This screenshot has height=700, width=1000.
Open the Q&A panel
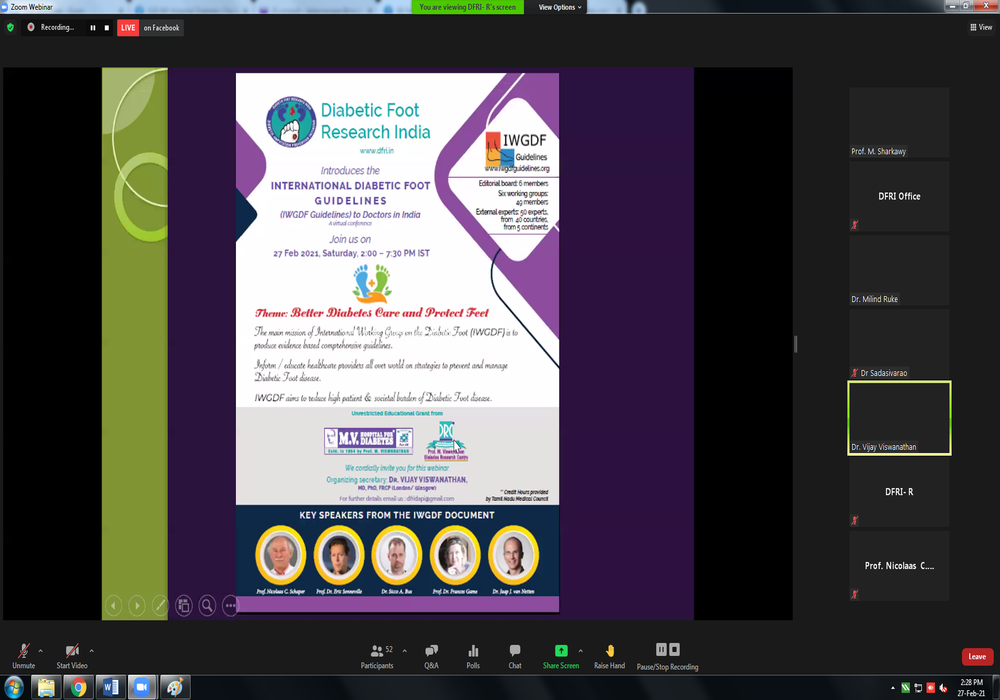[431, 655]
